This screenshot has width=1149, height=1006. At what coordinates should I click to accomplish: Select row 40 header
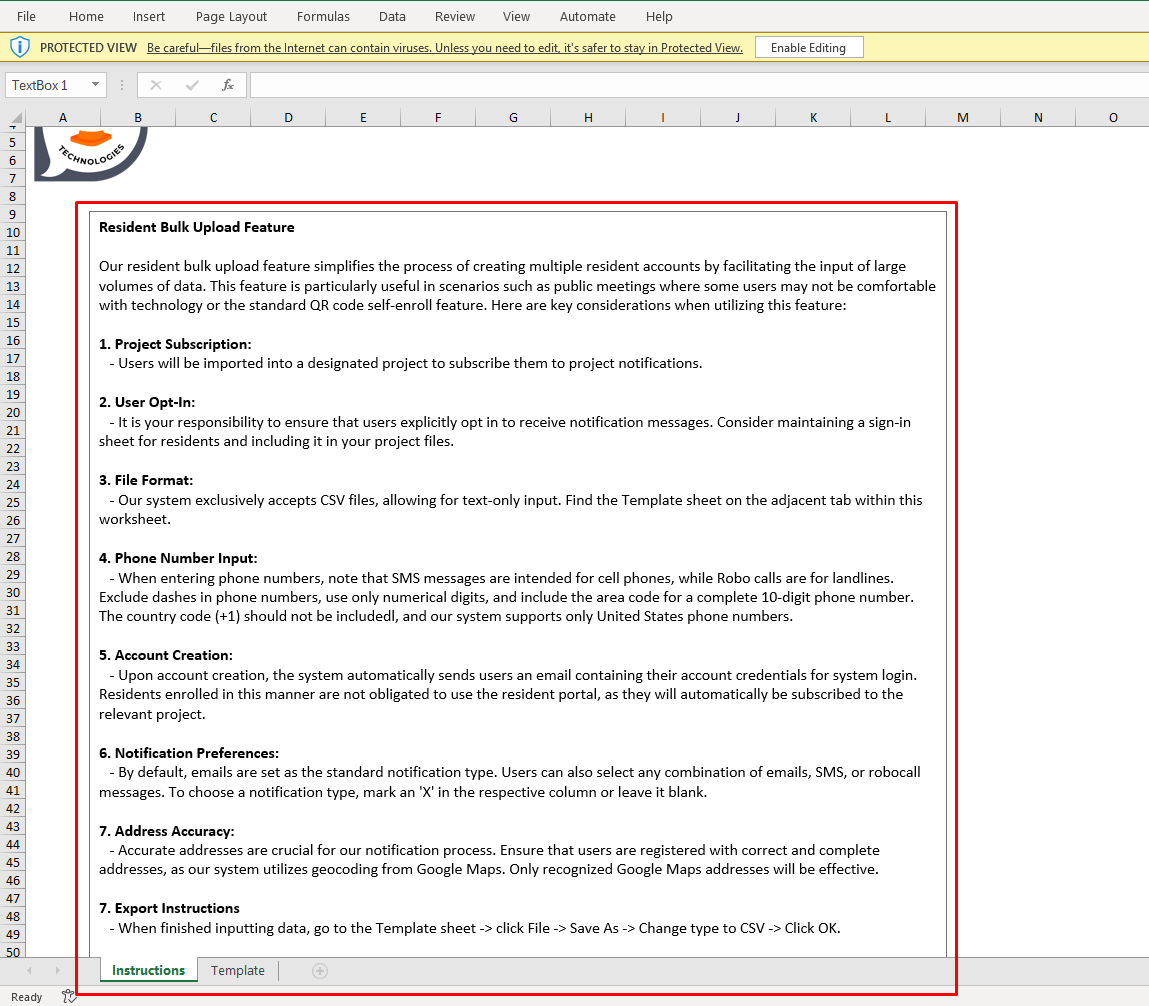pos(12,772)
